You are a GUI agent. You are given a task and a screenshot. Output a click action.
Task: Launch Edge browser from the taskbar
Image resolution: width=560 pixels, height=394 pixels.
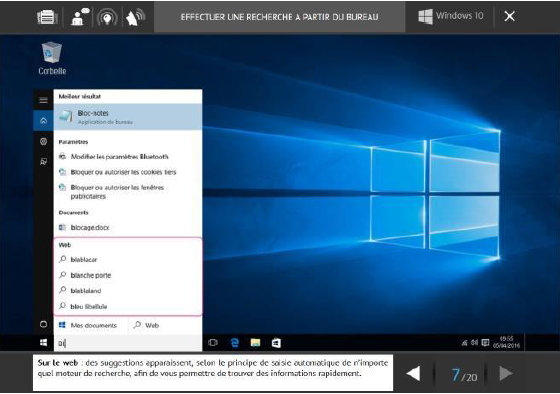[235, 343]
